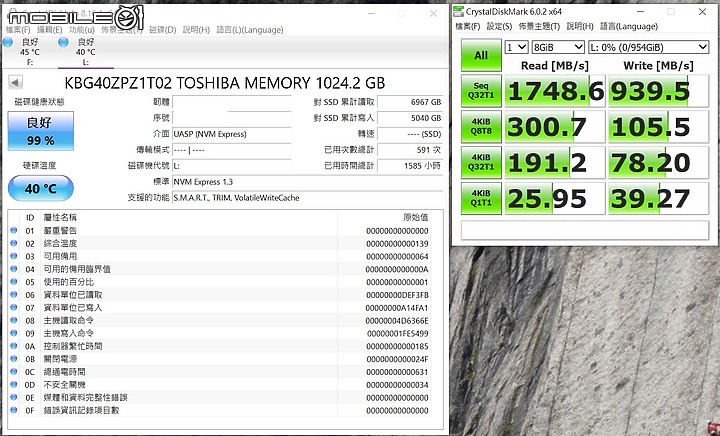The height and width of the screenshot is (436, 720).
Task: Open CrystalDiskInfo 編輯(E) menu
Action: click(x=49, y=30)
